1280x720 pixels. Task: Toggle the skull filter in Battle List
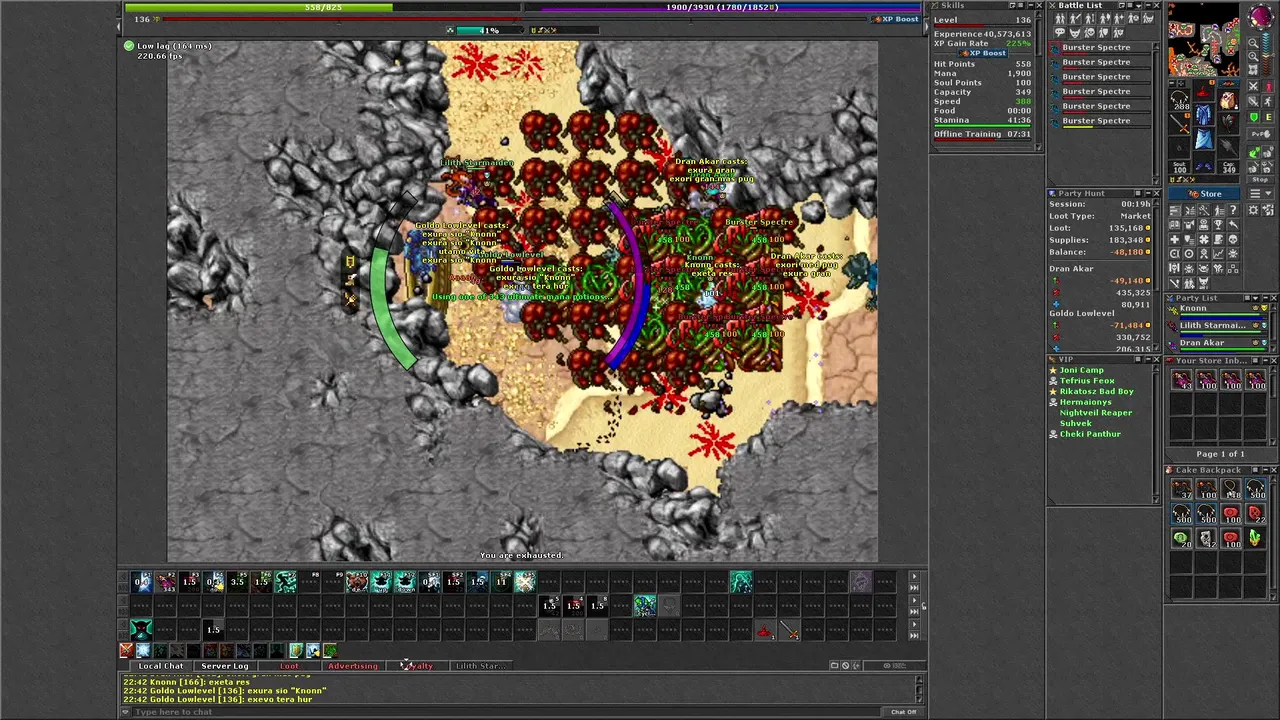pyautogui.click(x=1090, y=33)
